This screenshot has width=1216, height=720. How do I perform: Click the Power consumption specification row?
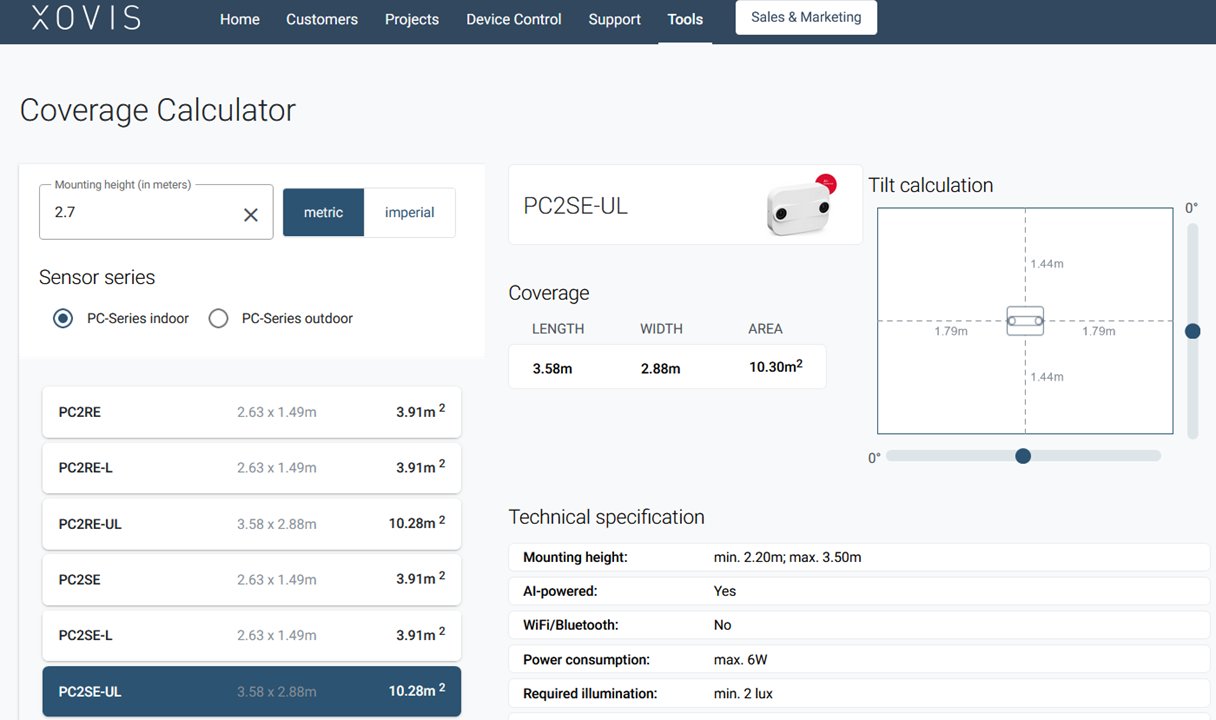tap(859, 660)
